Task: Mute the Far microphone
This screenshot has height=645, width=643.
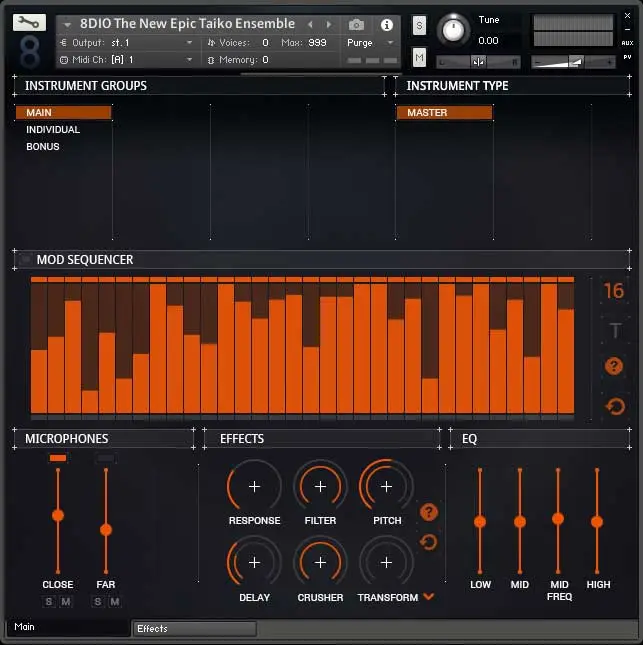Action: (x=115, y=601)
